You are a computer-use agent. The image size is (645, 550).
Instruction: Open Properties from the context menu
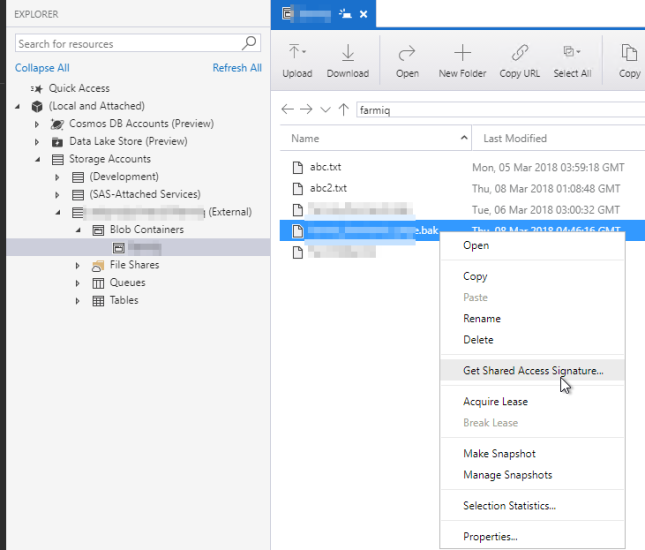click(x=490, y=537)
